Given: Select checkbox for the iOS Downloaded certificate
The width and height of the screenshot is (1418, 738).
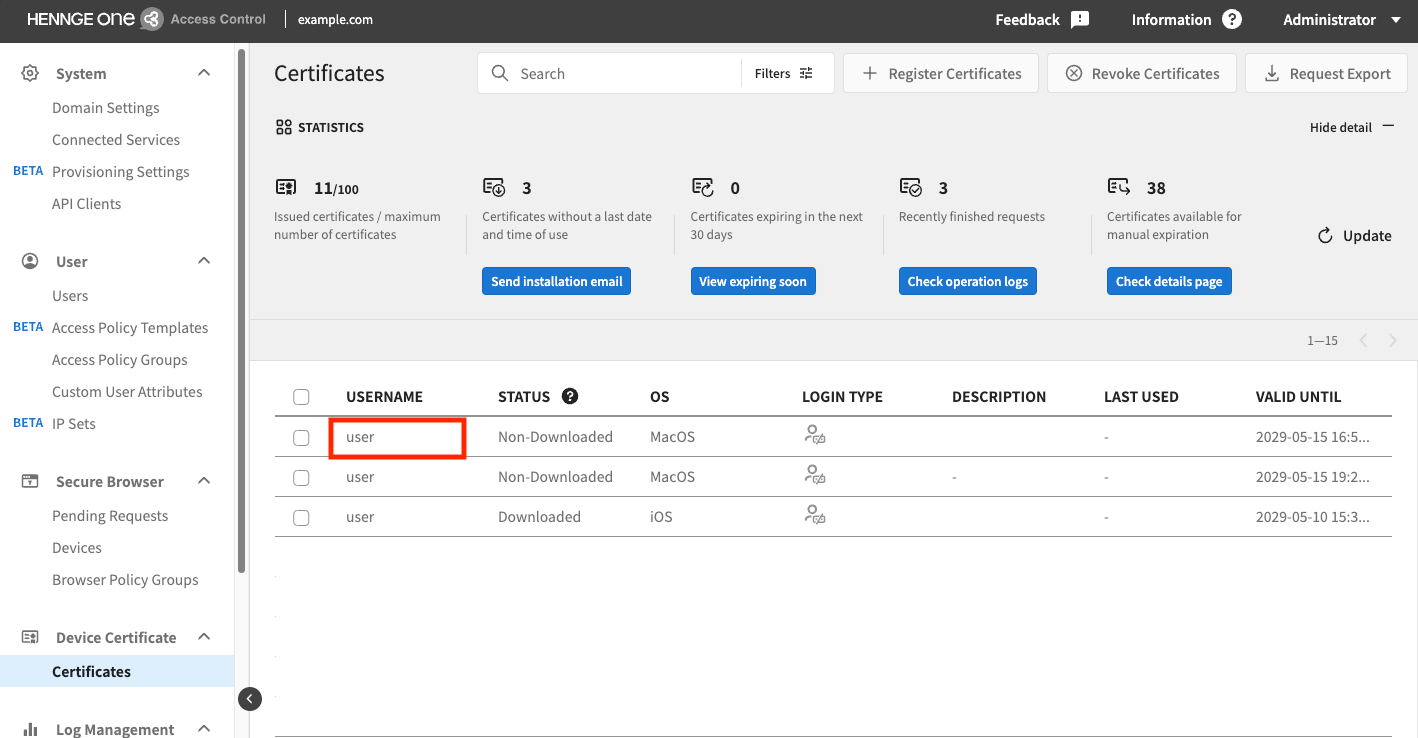Looking at the screenshot, I should click(x=301, y=517).
